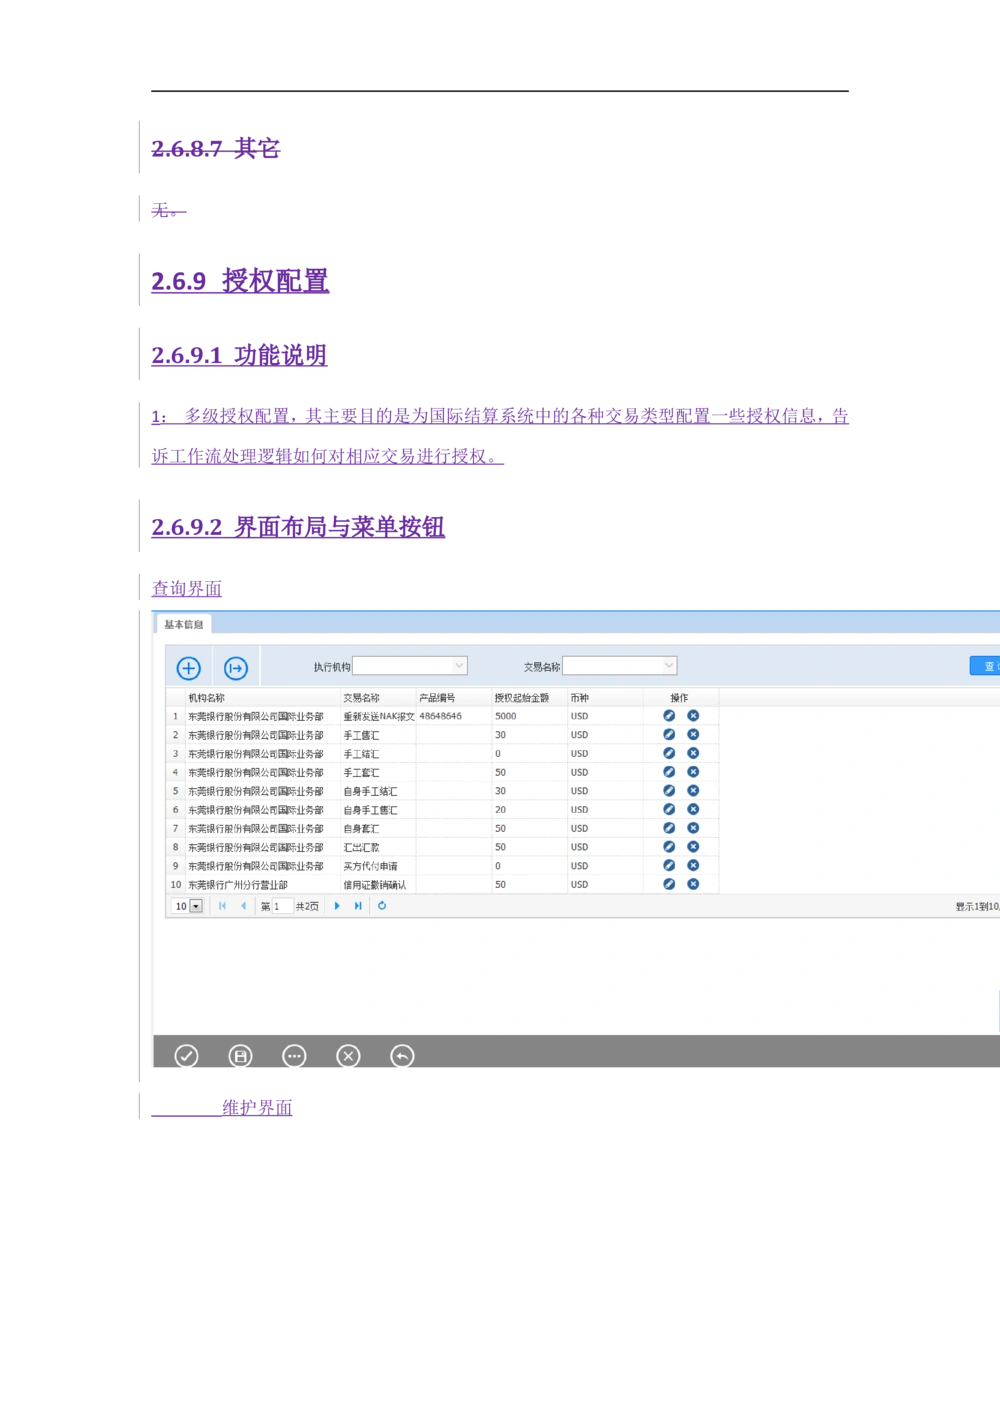Refresh the table using the pagination reload icon
This screenshot has width=1000, height=1415.
pos(382,906)
